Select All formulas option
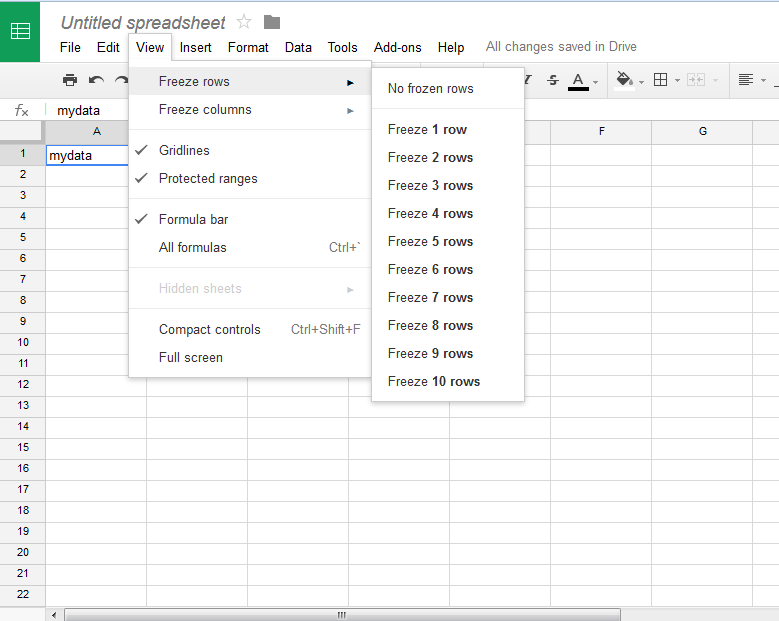Image resolution: width=779 pixels, height=621 pixels. (250, 247)
